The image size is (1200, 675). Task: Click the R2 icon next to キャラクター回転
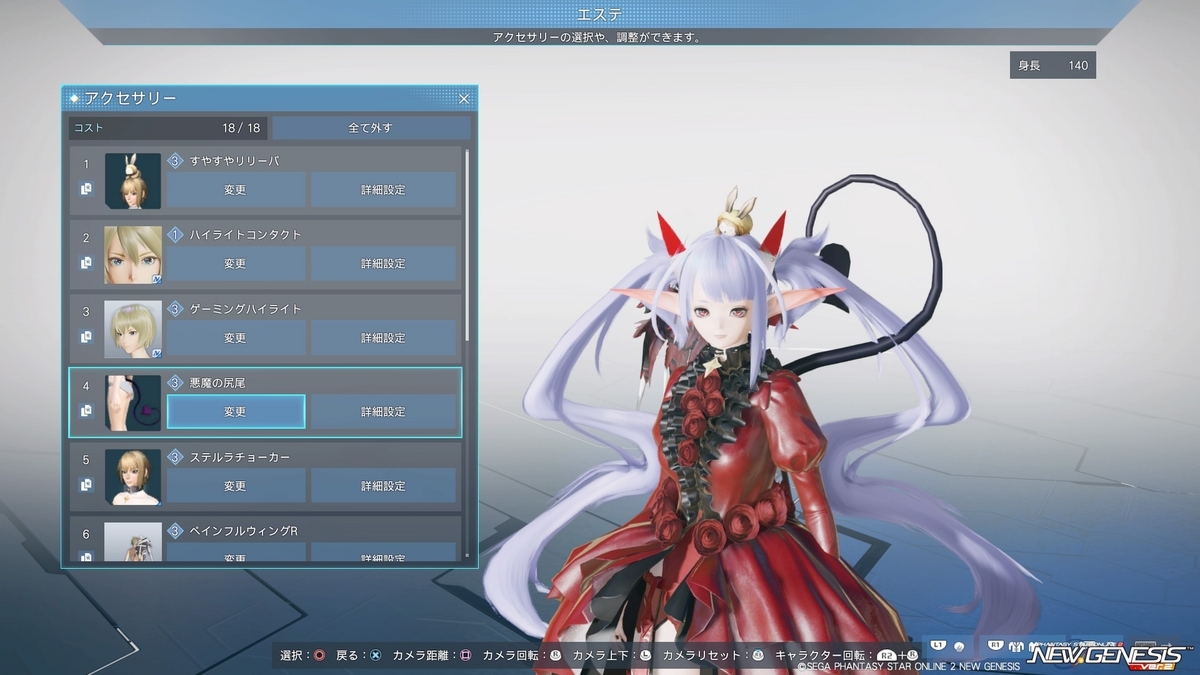(x=885, y=656)
